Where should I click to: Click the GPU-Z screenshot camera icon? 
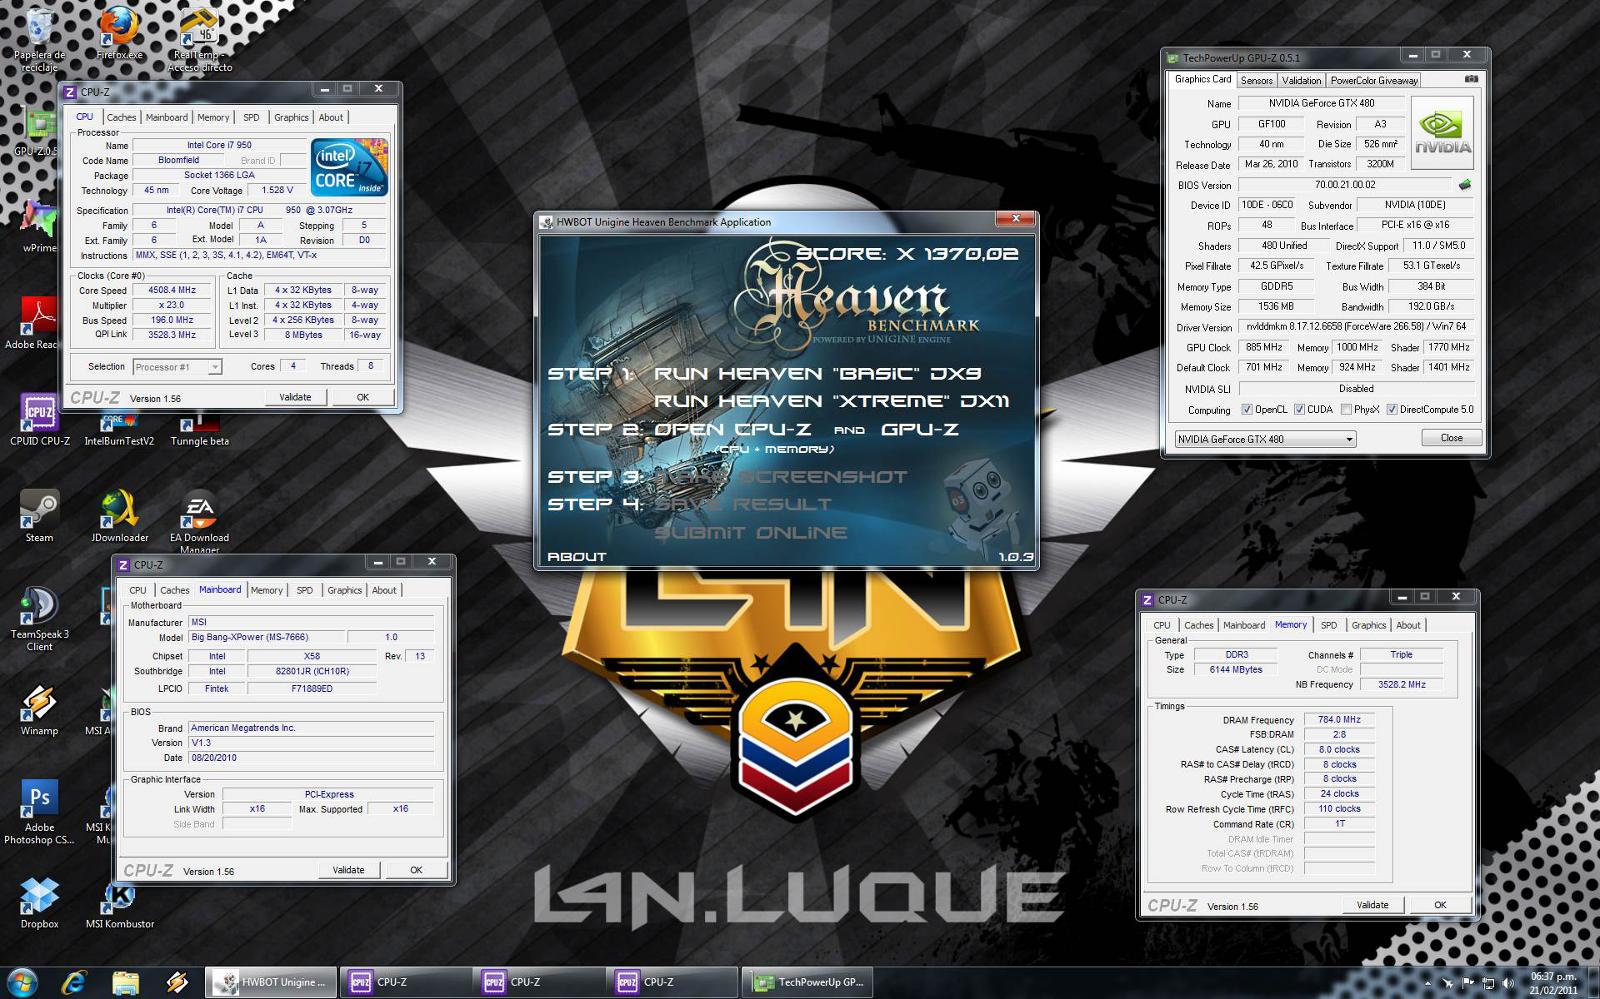pyautogui.click(x=1471, y=79)
